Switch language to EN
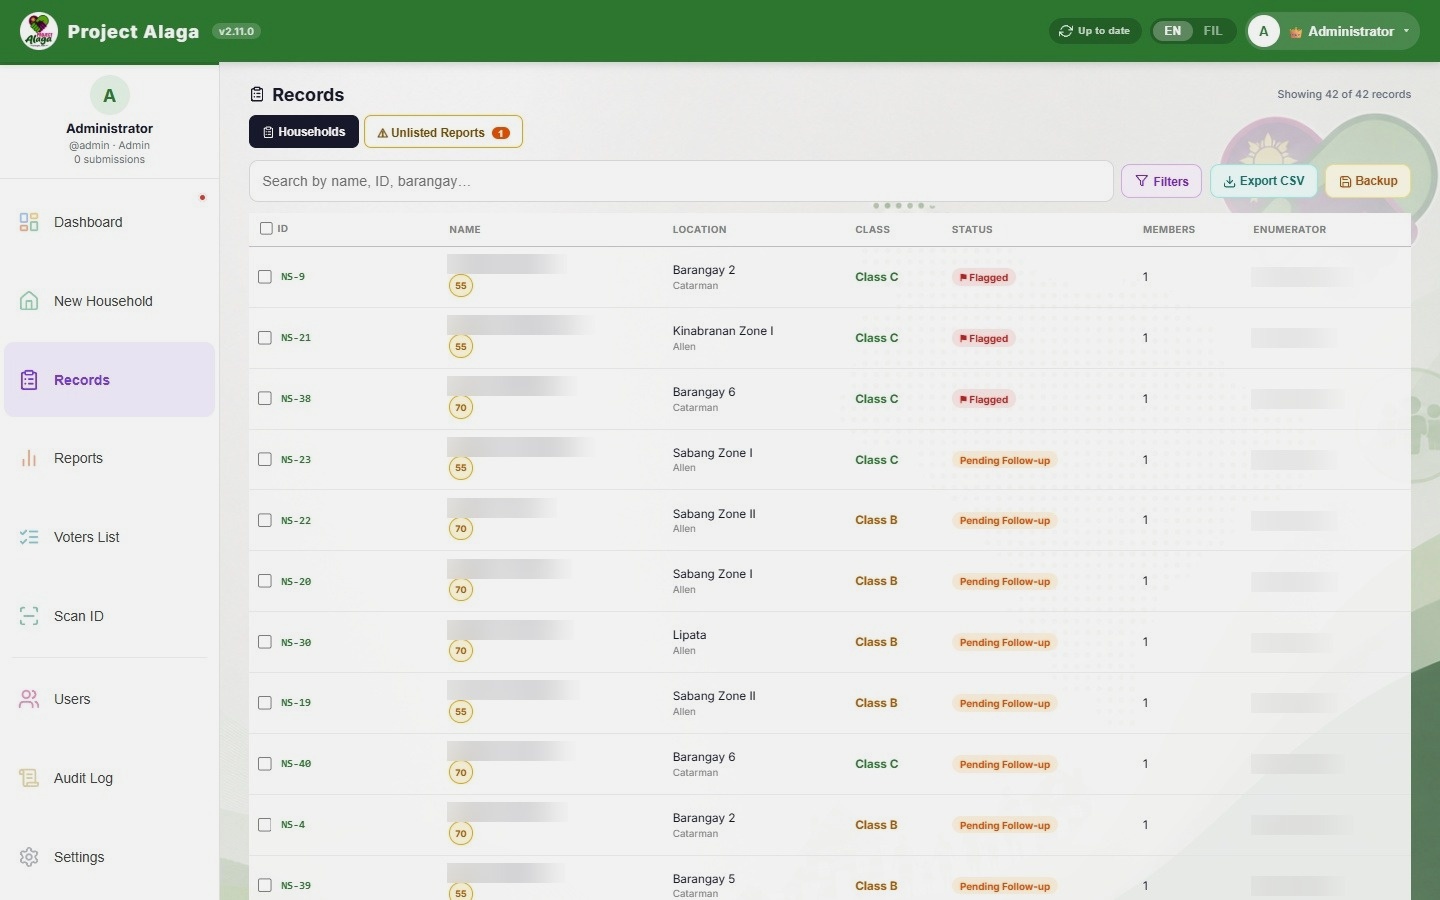Viewport: 1440px width, 900px height. click(1173, 31)
